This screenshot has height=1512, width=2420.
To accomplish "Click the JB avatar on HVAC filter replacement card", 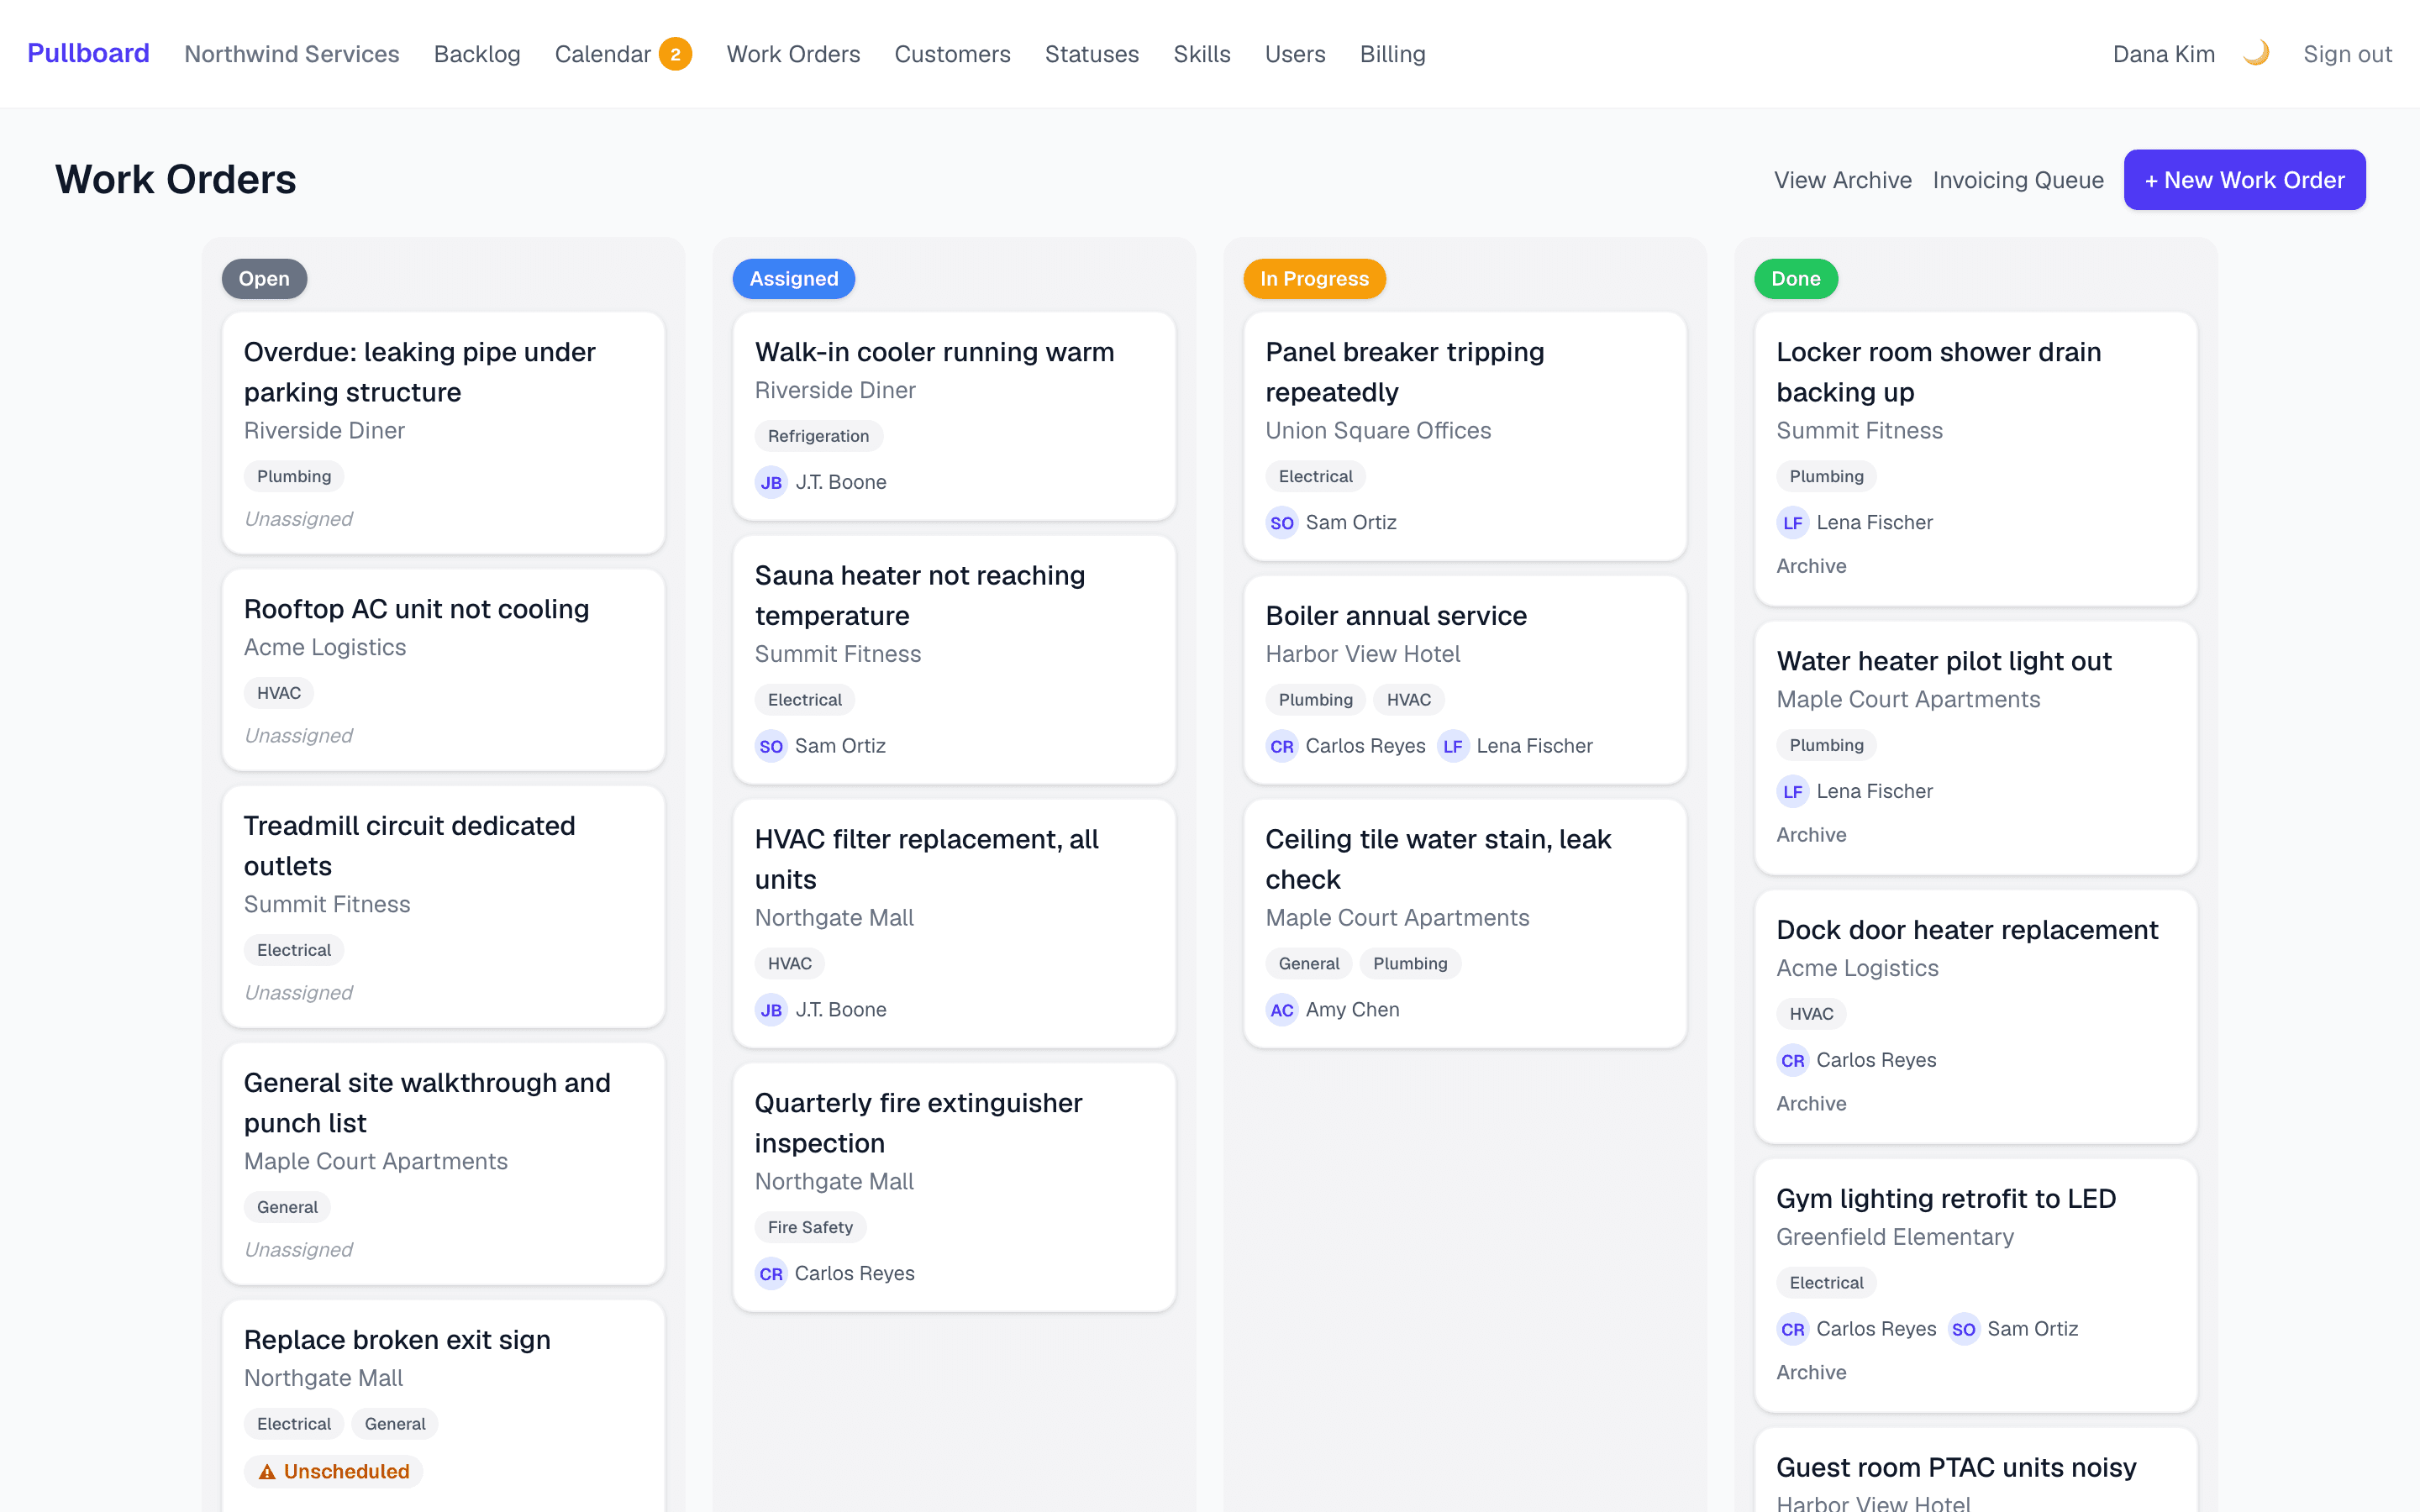I will [x=771, y=1010].
